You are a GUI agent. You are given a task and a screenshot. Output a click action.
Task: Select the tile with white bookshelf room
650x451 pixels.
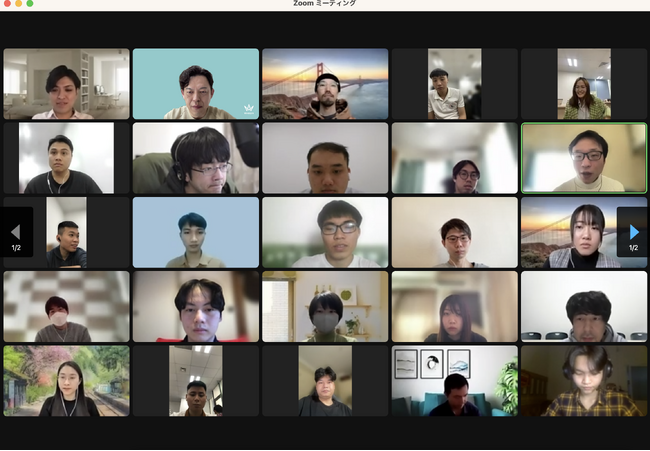point(66,84)
